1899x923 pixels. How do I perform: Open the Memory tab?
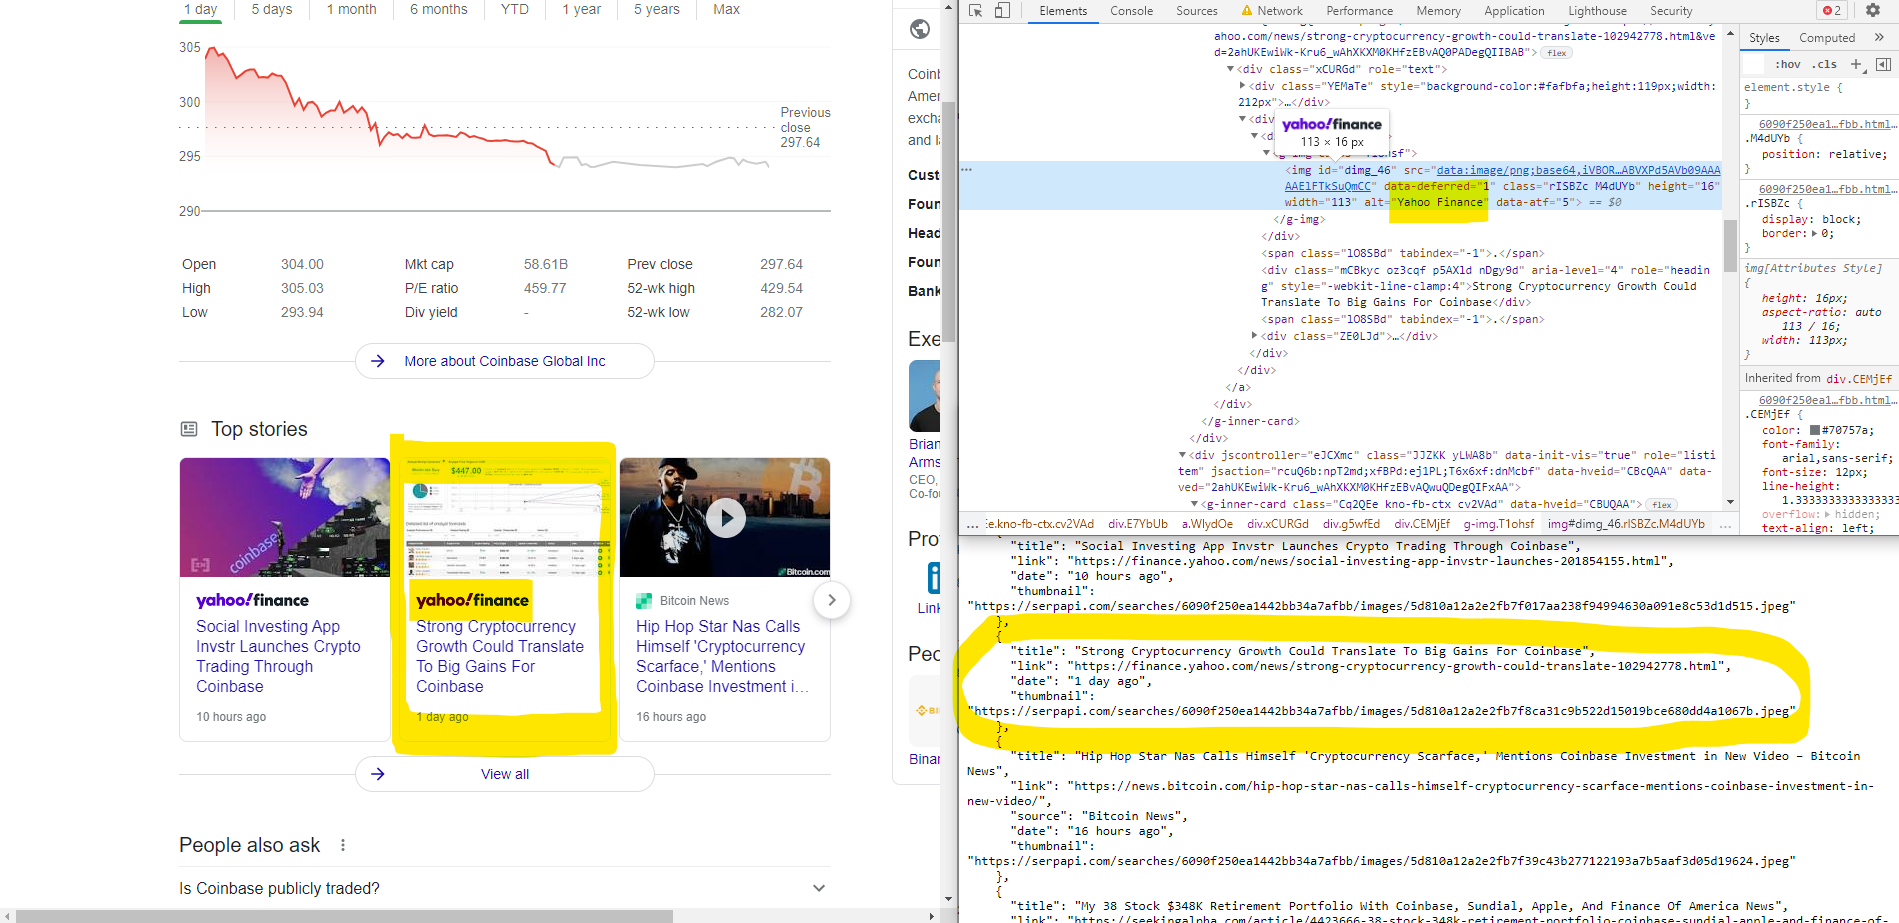pos(1438,11)
